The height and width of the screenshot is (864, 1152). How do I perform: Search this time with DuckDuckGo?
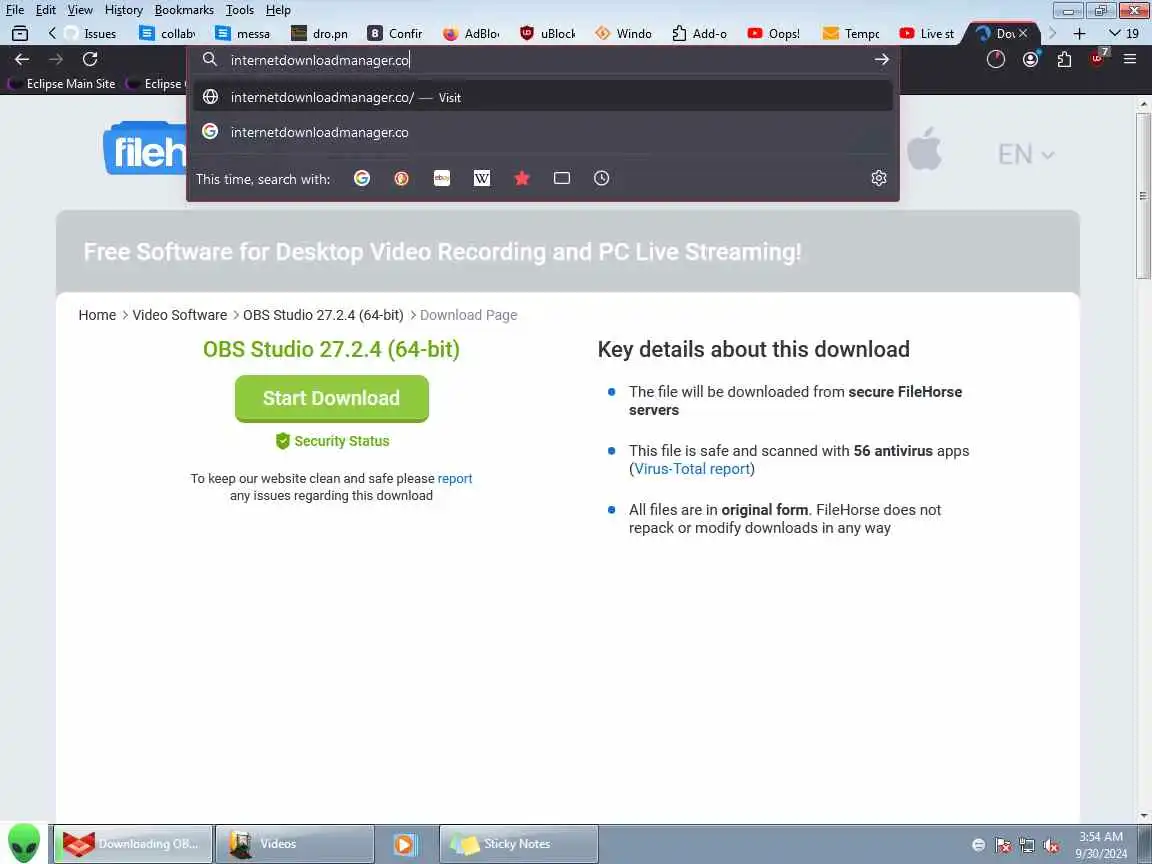click(401, 178)
